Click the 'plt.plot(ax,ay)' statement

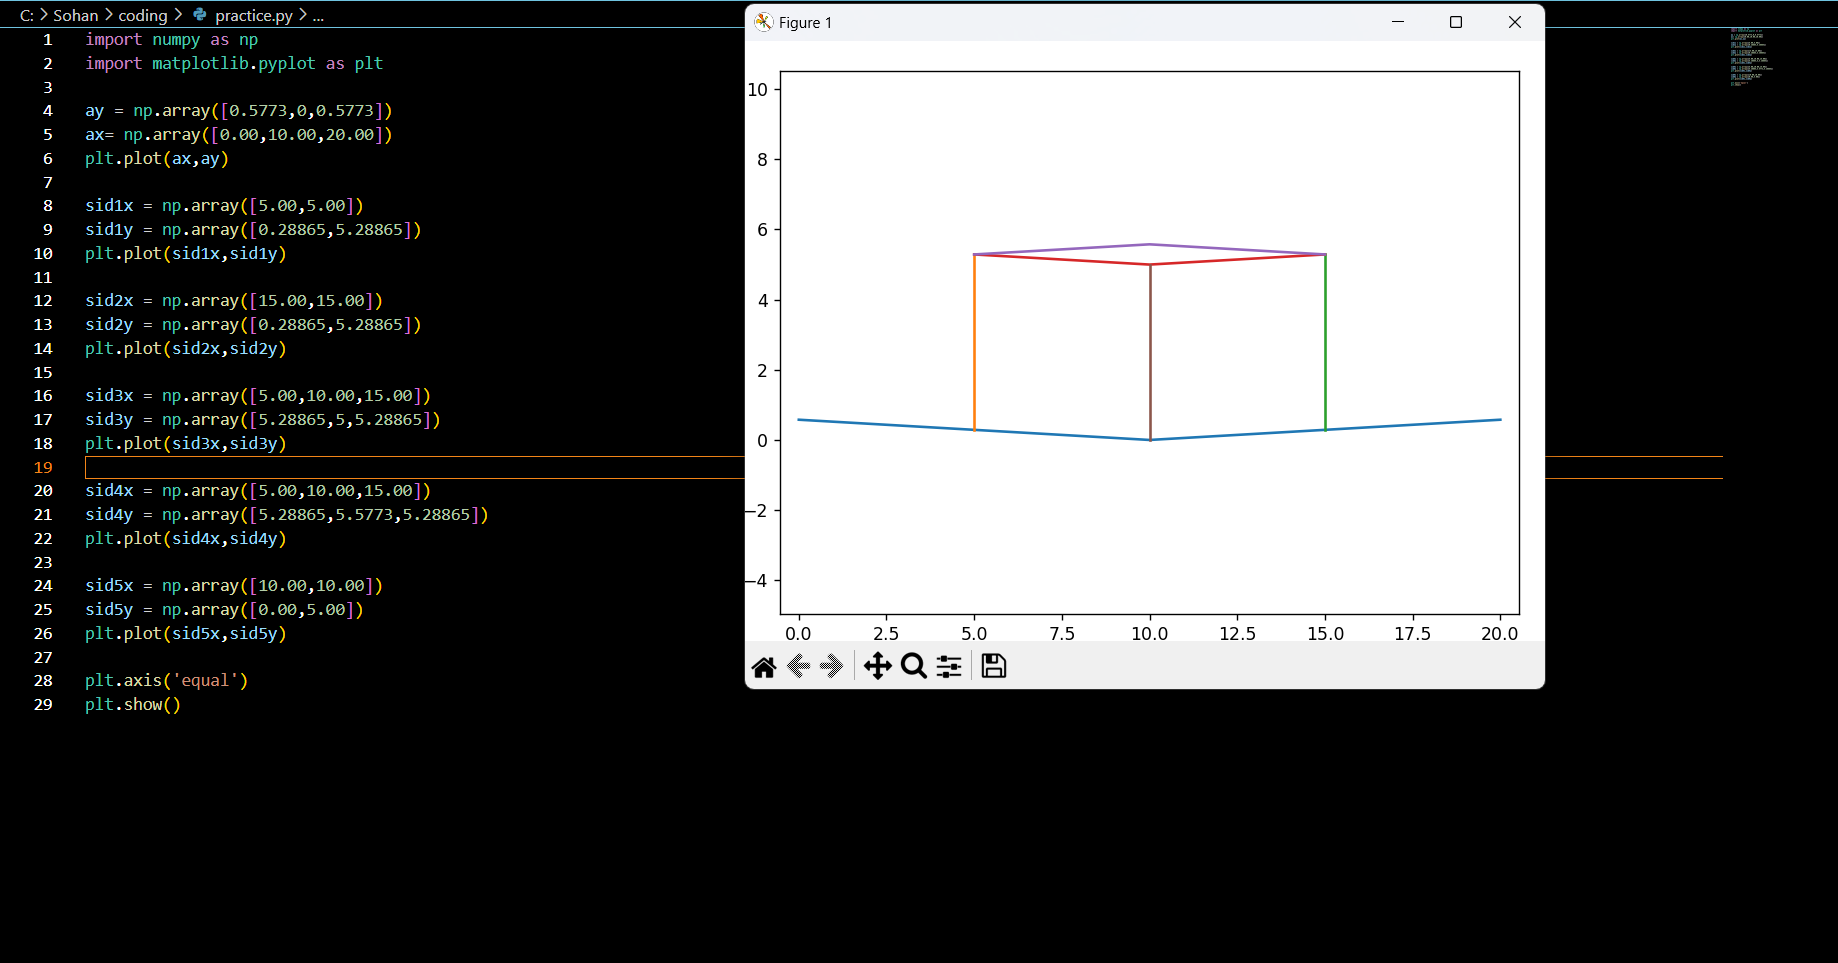(x=157, y=158)
